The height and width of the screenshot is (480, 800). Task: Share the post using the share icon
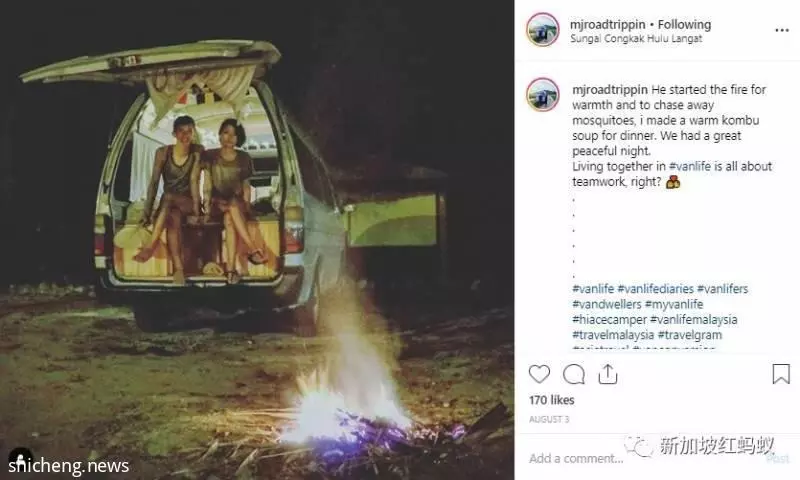tap(608, 374)
